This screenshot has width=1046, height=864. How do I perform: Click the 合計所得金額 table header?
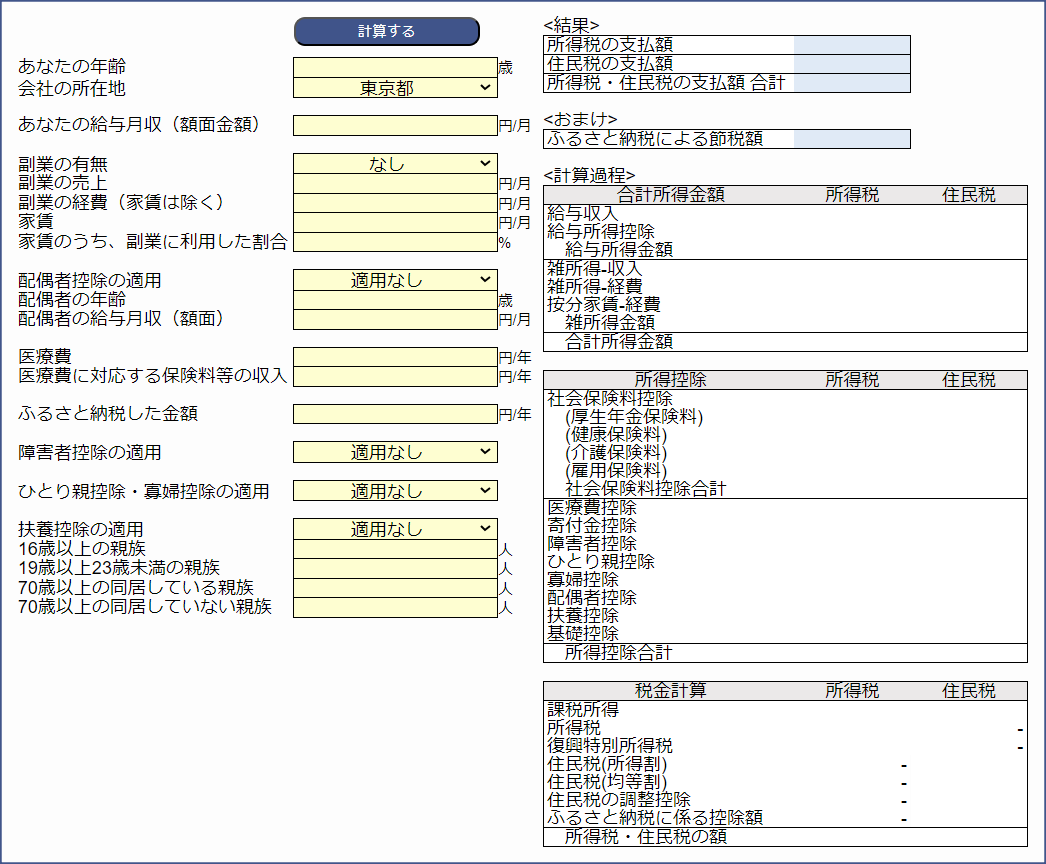point(670,195)
